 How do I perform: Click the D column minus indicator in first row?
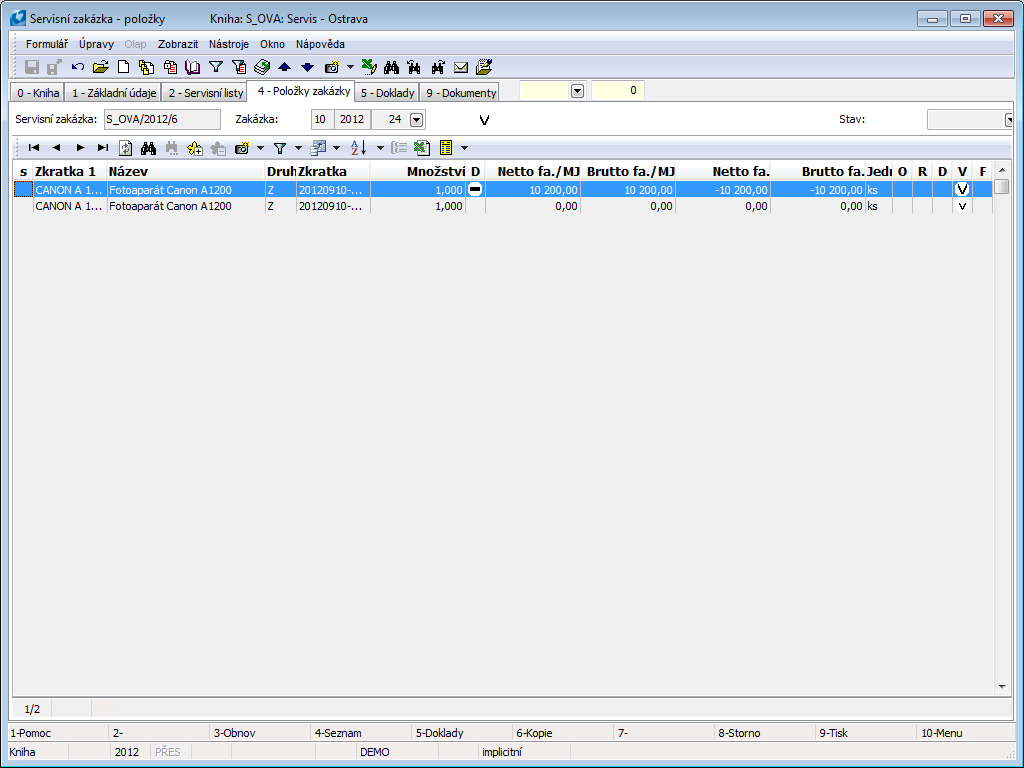(475, 189)
